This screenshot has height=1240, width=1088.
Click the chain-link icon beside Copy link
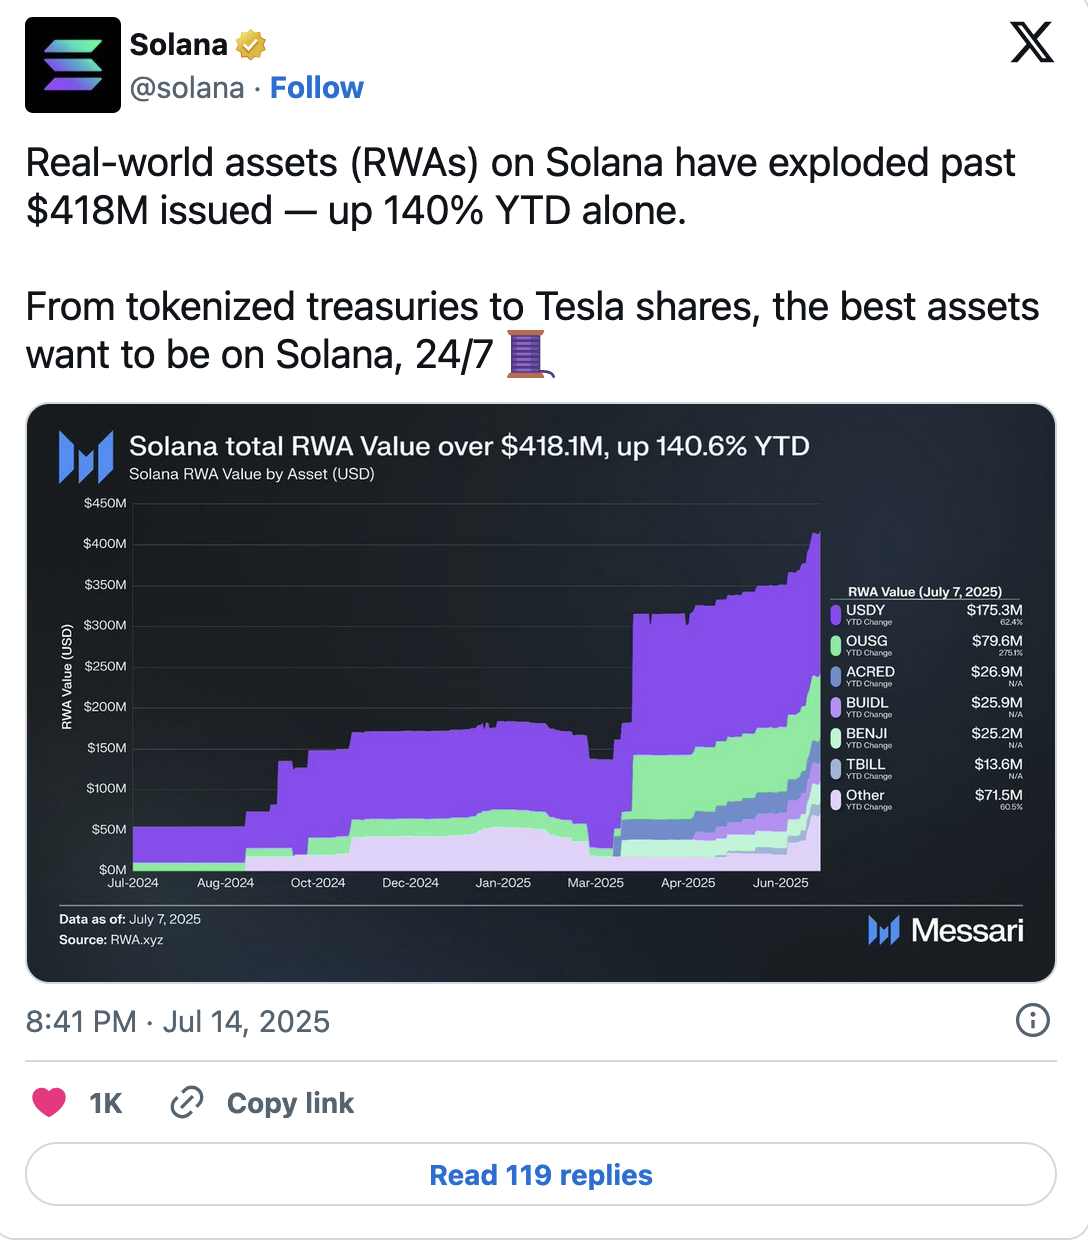[x=185, y=1103]
